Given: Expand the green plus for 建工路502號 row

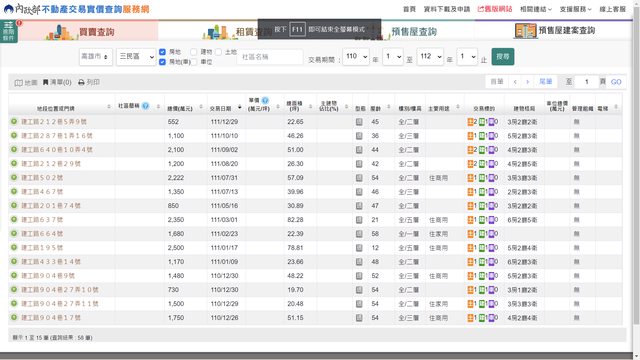Looking at the screenshot, I should tap(14, 178).
